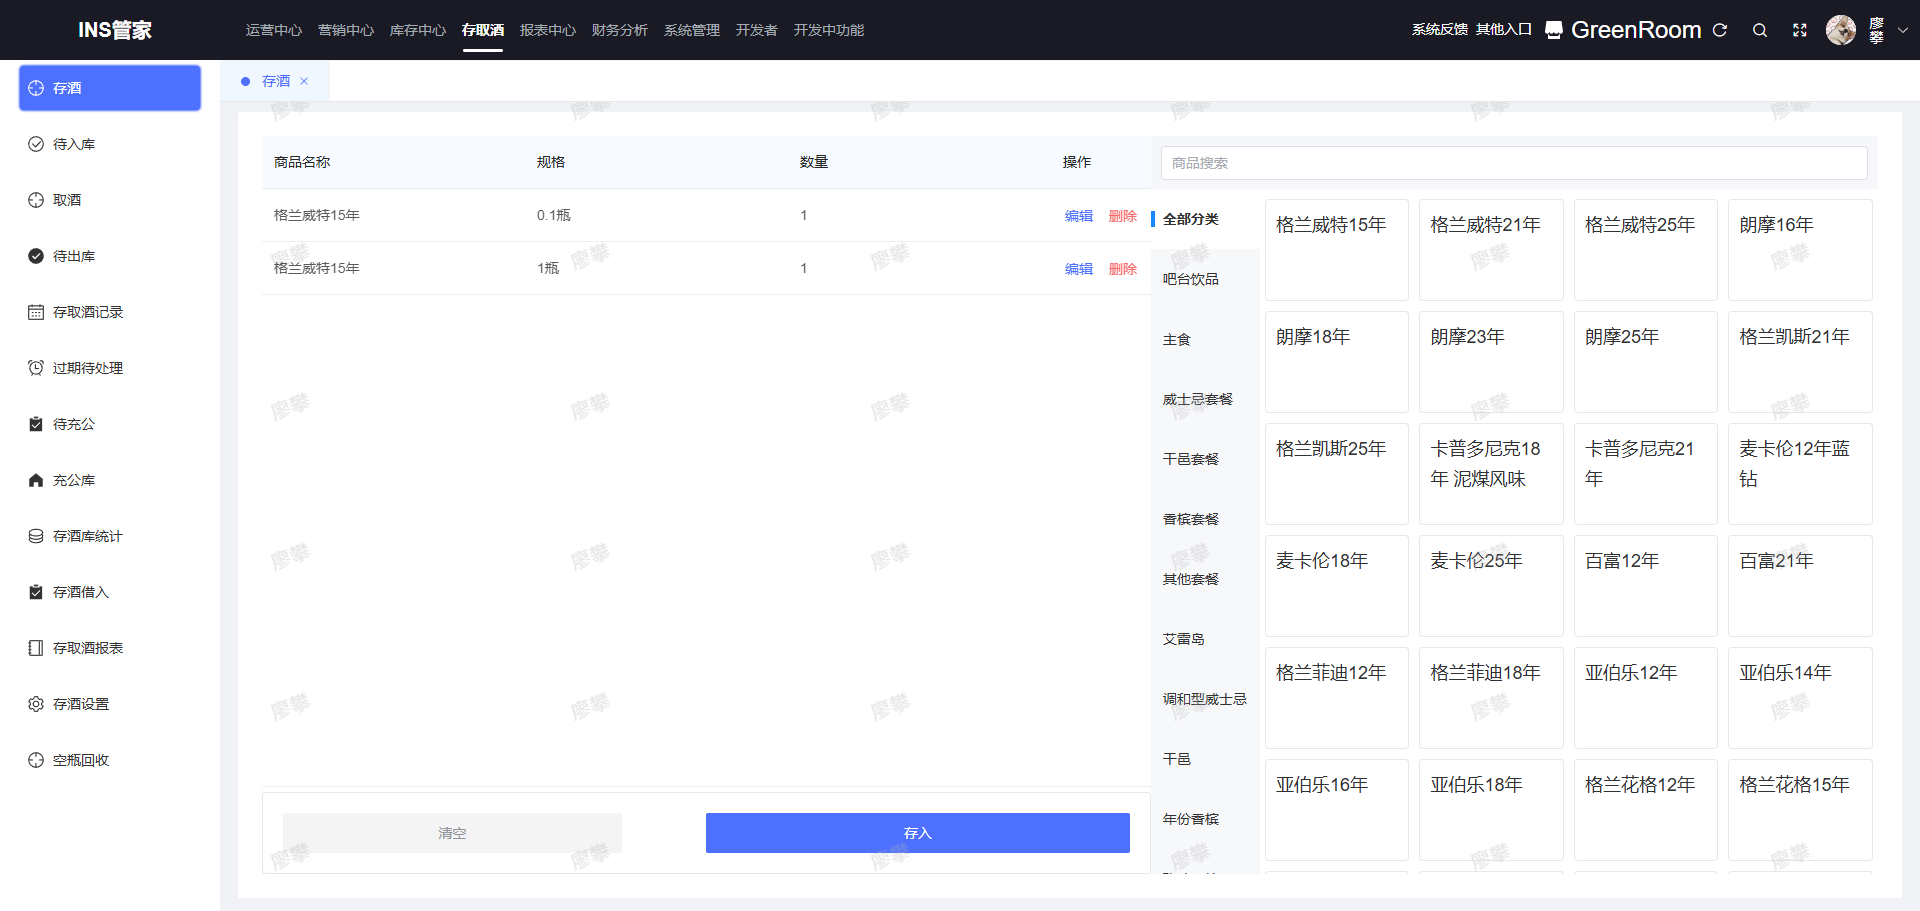1920x911 pixels.
Task: Add product card 格兰威特21年
Action: click(1491, 250)
